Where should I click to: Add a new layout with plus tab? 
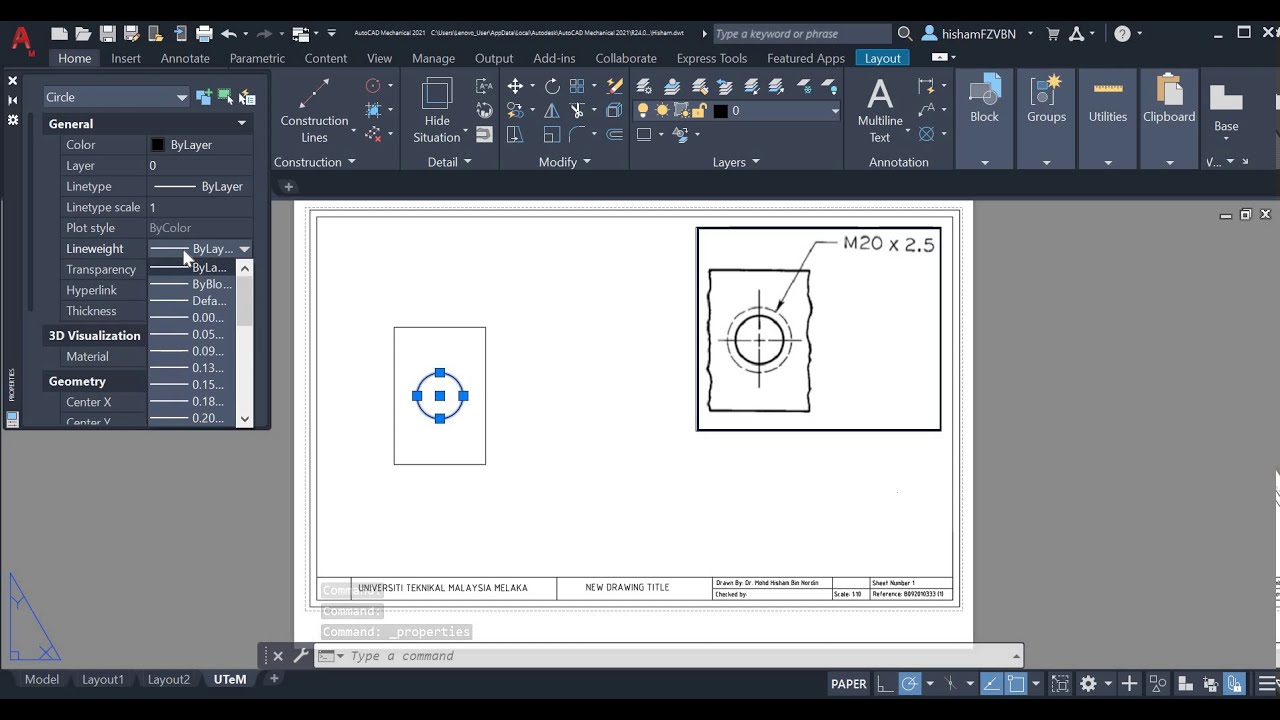point(274,679)
